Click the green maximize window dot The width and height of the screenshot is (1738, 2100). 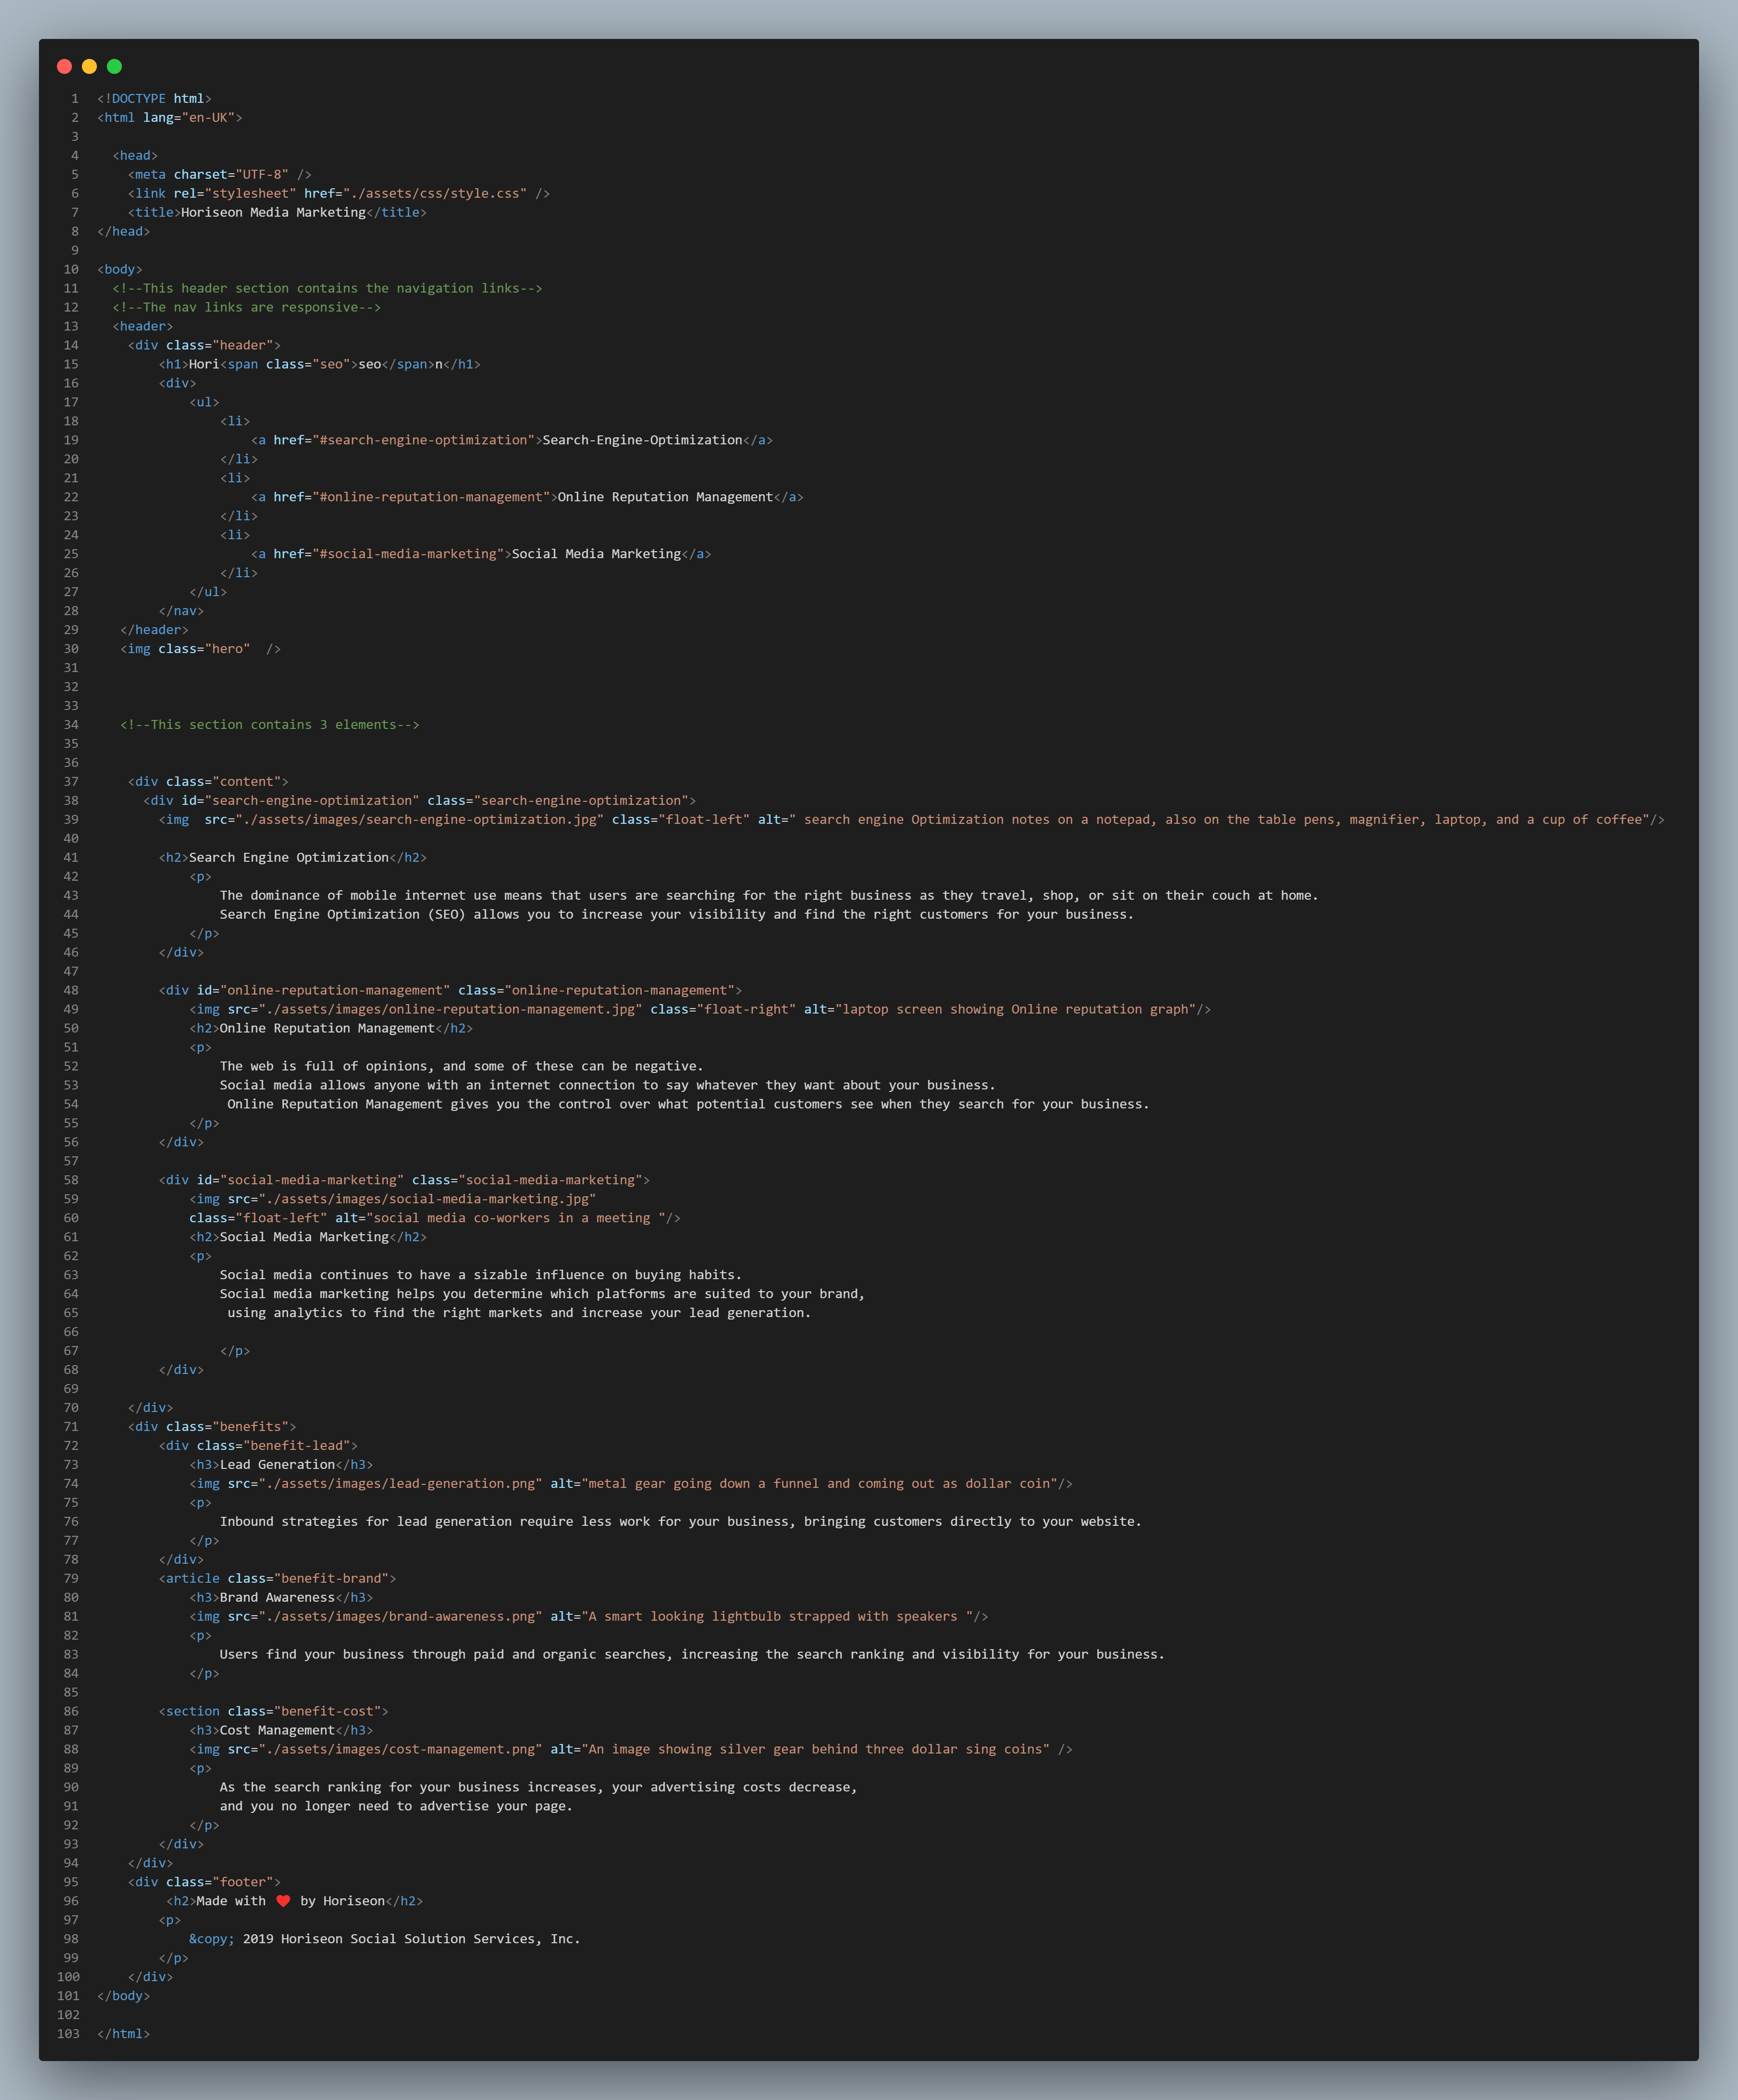pos(114,66)
